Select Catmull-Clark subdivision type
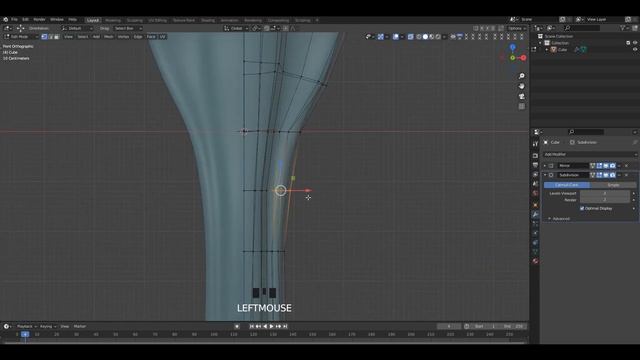Screen dimensions: 640x360 point(567,185)
